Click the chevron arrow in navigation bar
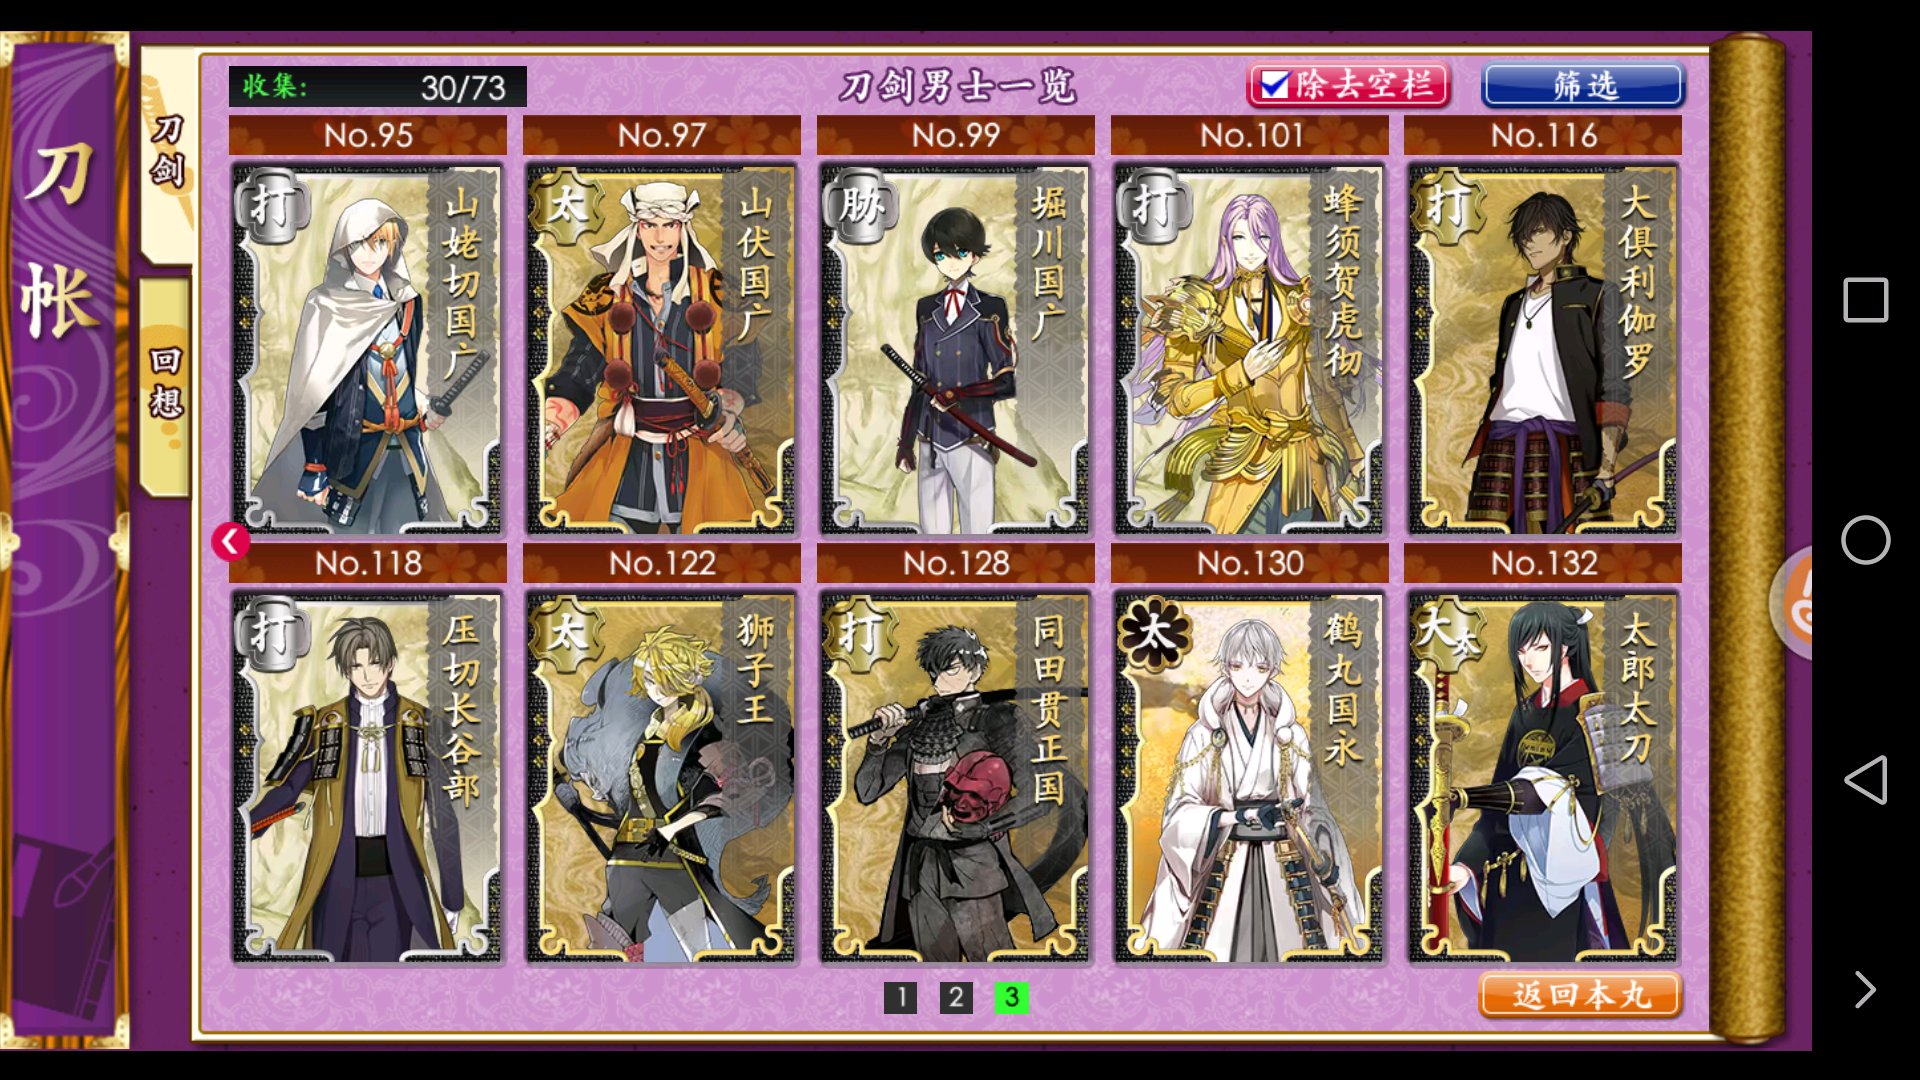The image size is (1920, 1080). pyautogui.click(x=1865, y=989)
